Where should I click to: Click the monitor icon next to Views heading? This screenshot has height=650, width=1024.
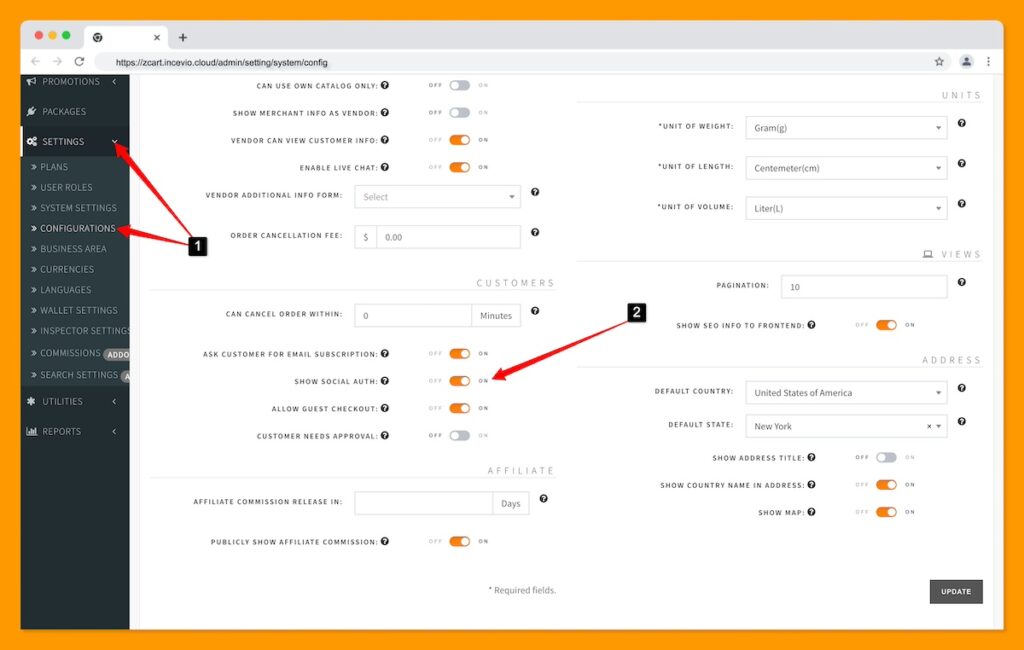926,254
